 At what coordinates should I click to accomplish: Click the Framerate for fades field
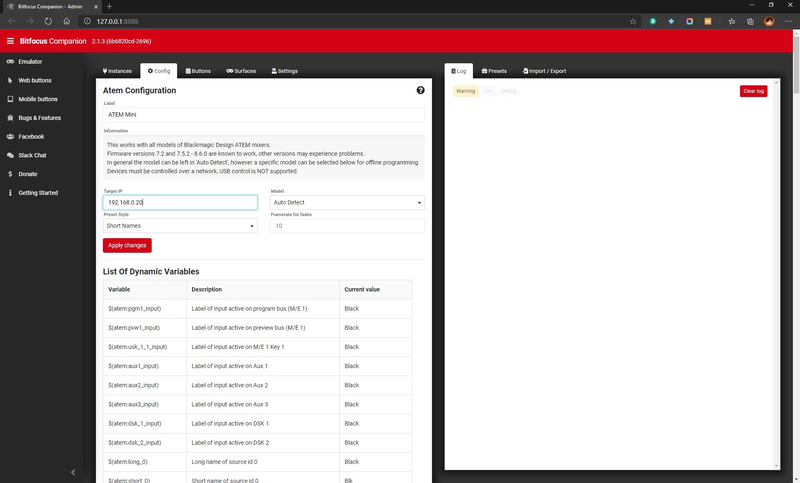[x=347, y=226]
